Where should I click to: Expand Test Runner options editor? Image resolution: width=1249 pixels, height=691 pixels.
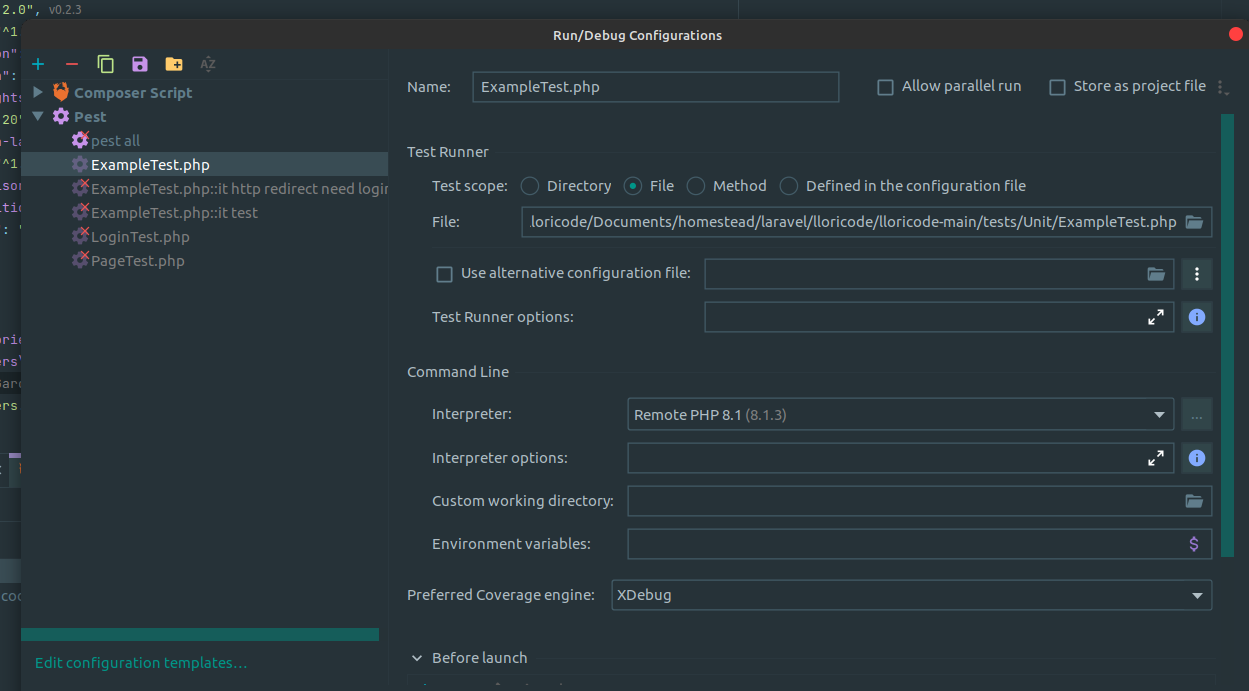pyautogui.click(x=1156, y=317)
